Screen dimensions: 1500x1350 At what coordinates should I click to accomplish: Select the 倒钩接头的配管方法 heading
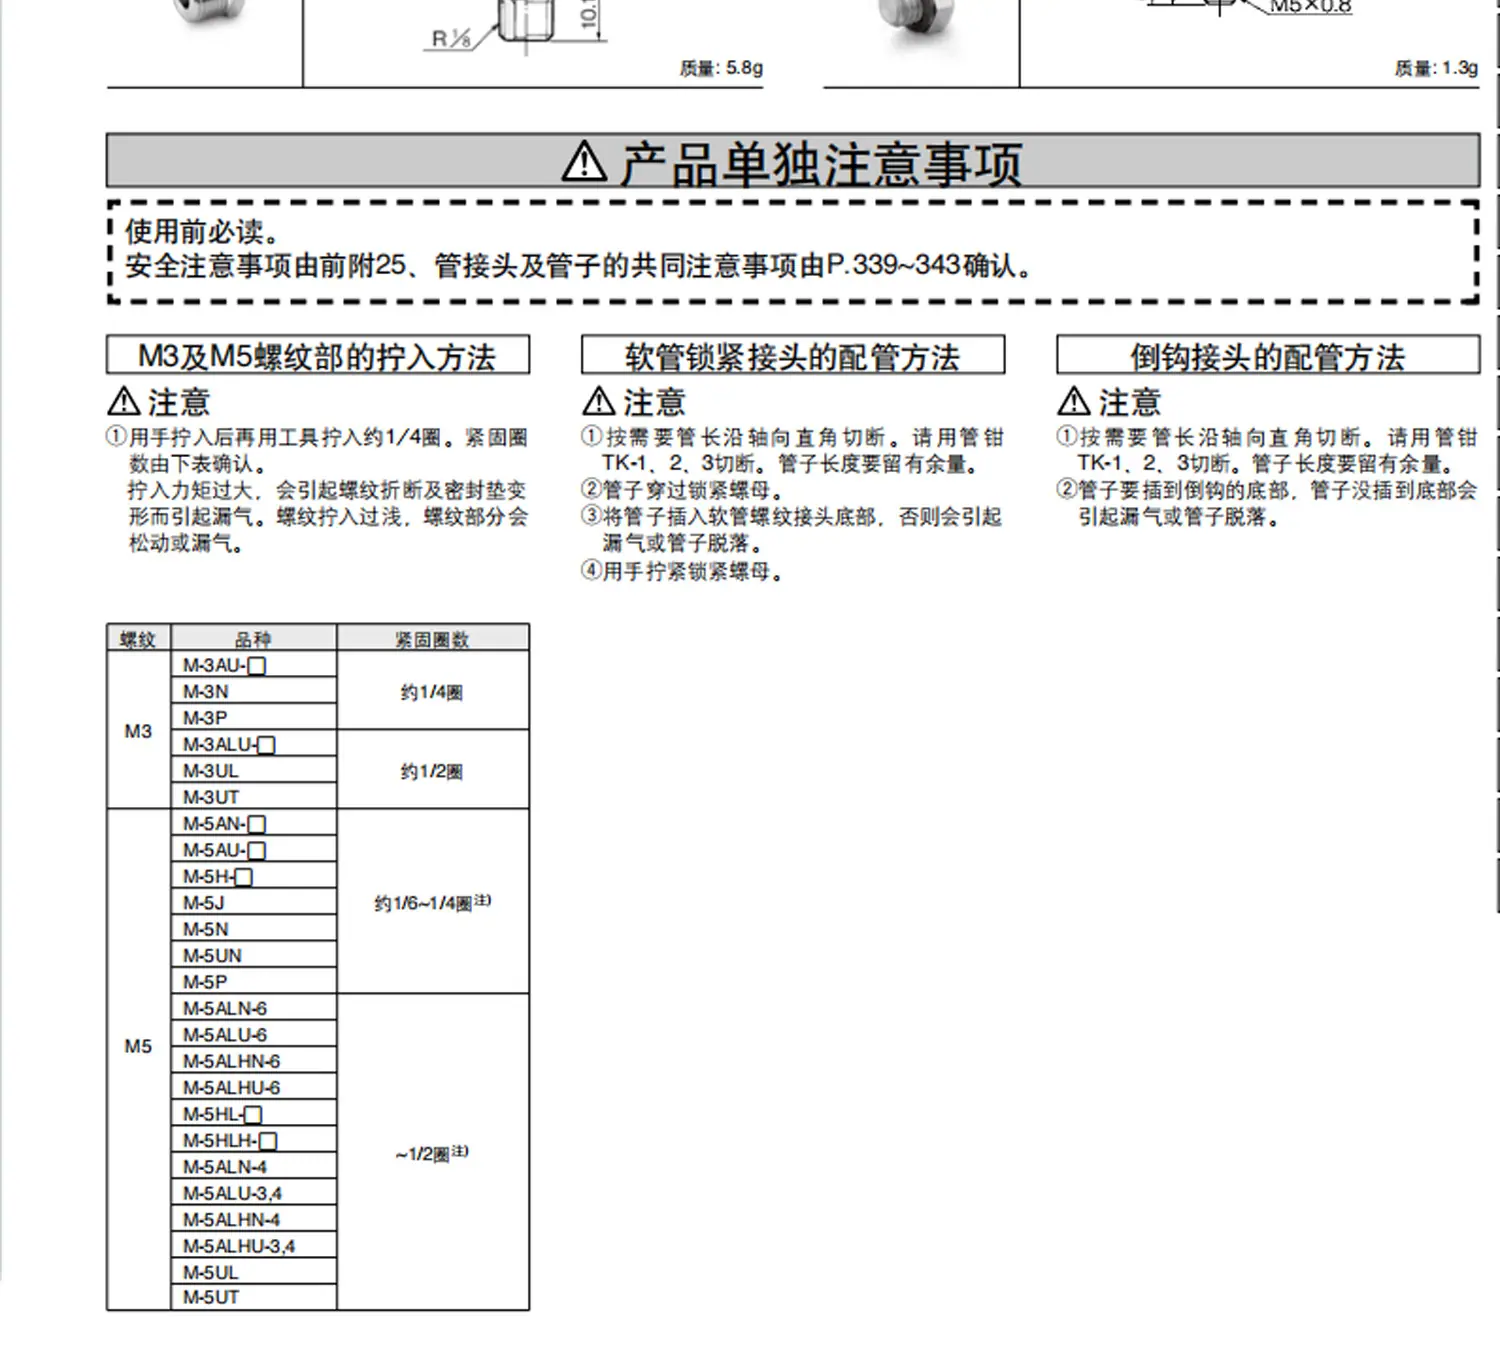[1268, 356]
